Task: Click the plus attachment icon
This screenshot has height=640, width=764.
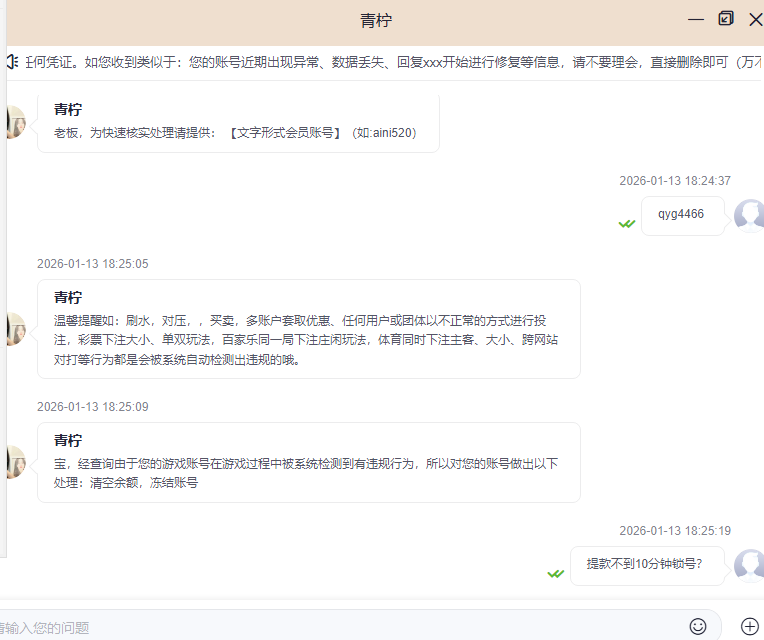Action: point(749,626)
